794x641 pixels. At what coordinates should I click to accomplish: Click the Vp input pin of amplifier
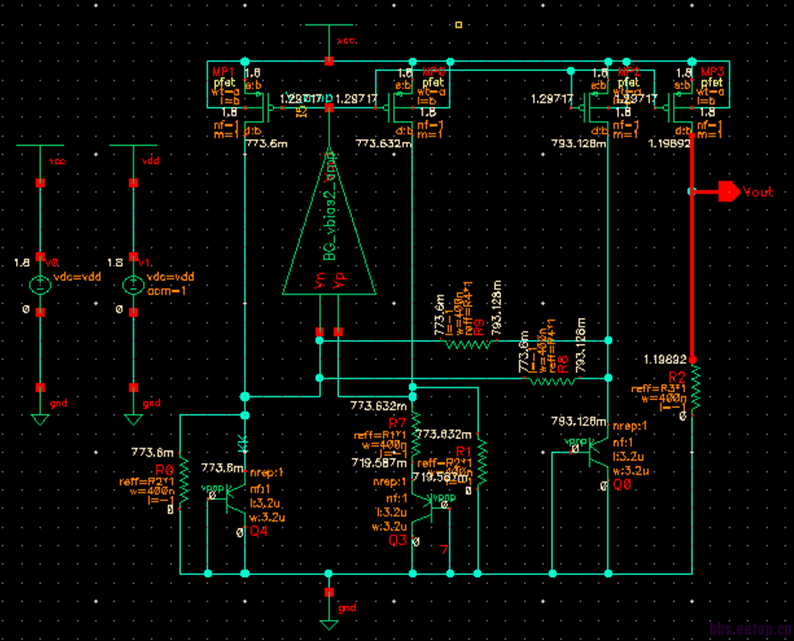338,332
